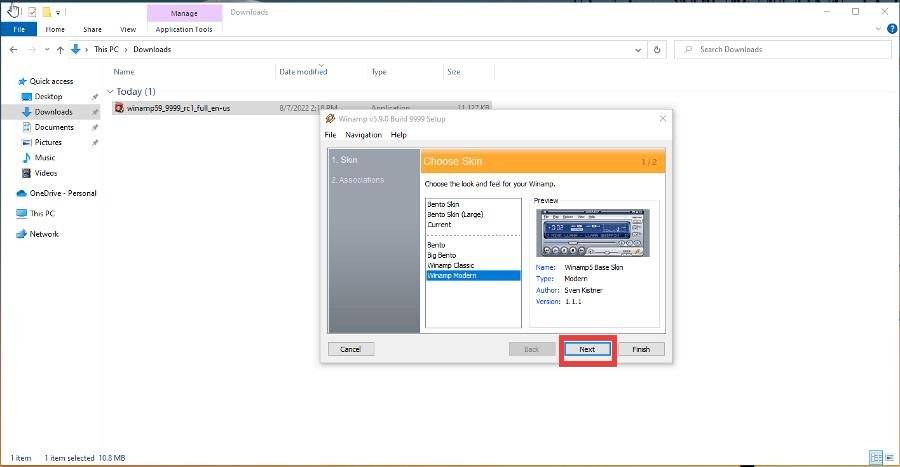Select Winamp Classic skin

(451, 266)
